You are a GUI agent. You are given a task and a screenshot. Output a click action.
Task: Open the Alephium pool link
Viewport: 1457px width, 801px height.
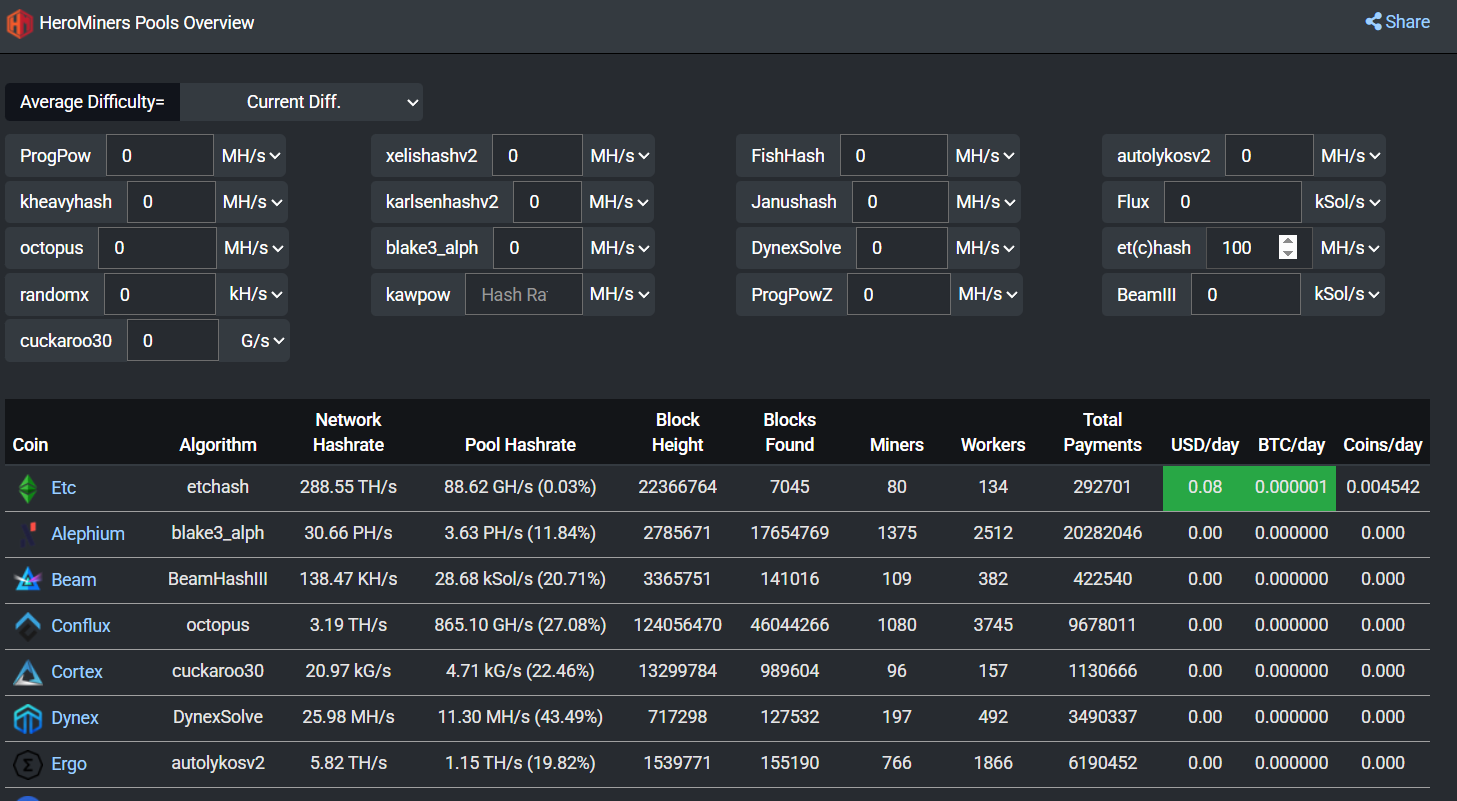point(88,534)
